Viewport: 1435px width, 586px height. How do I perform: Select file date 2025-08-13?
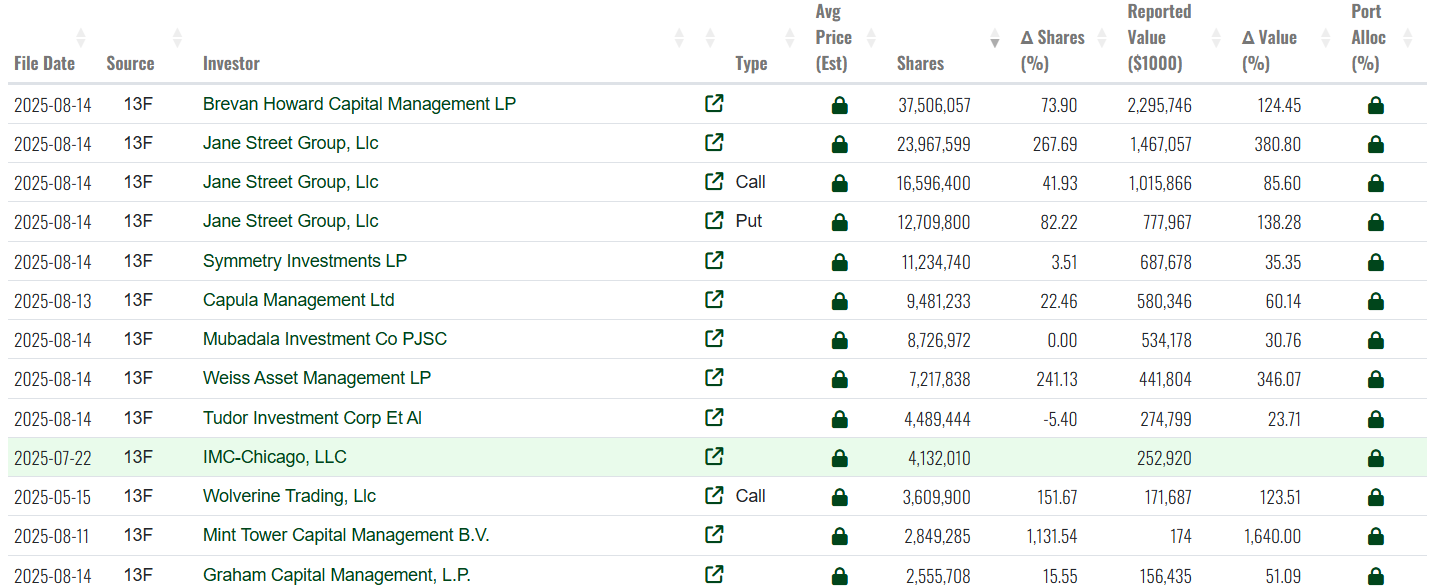tap(52, 301)
